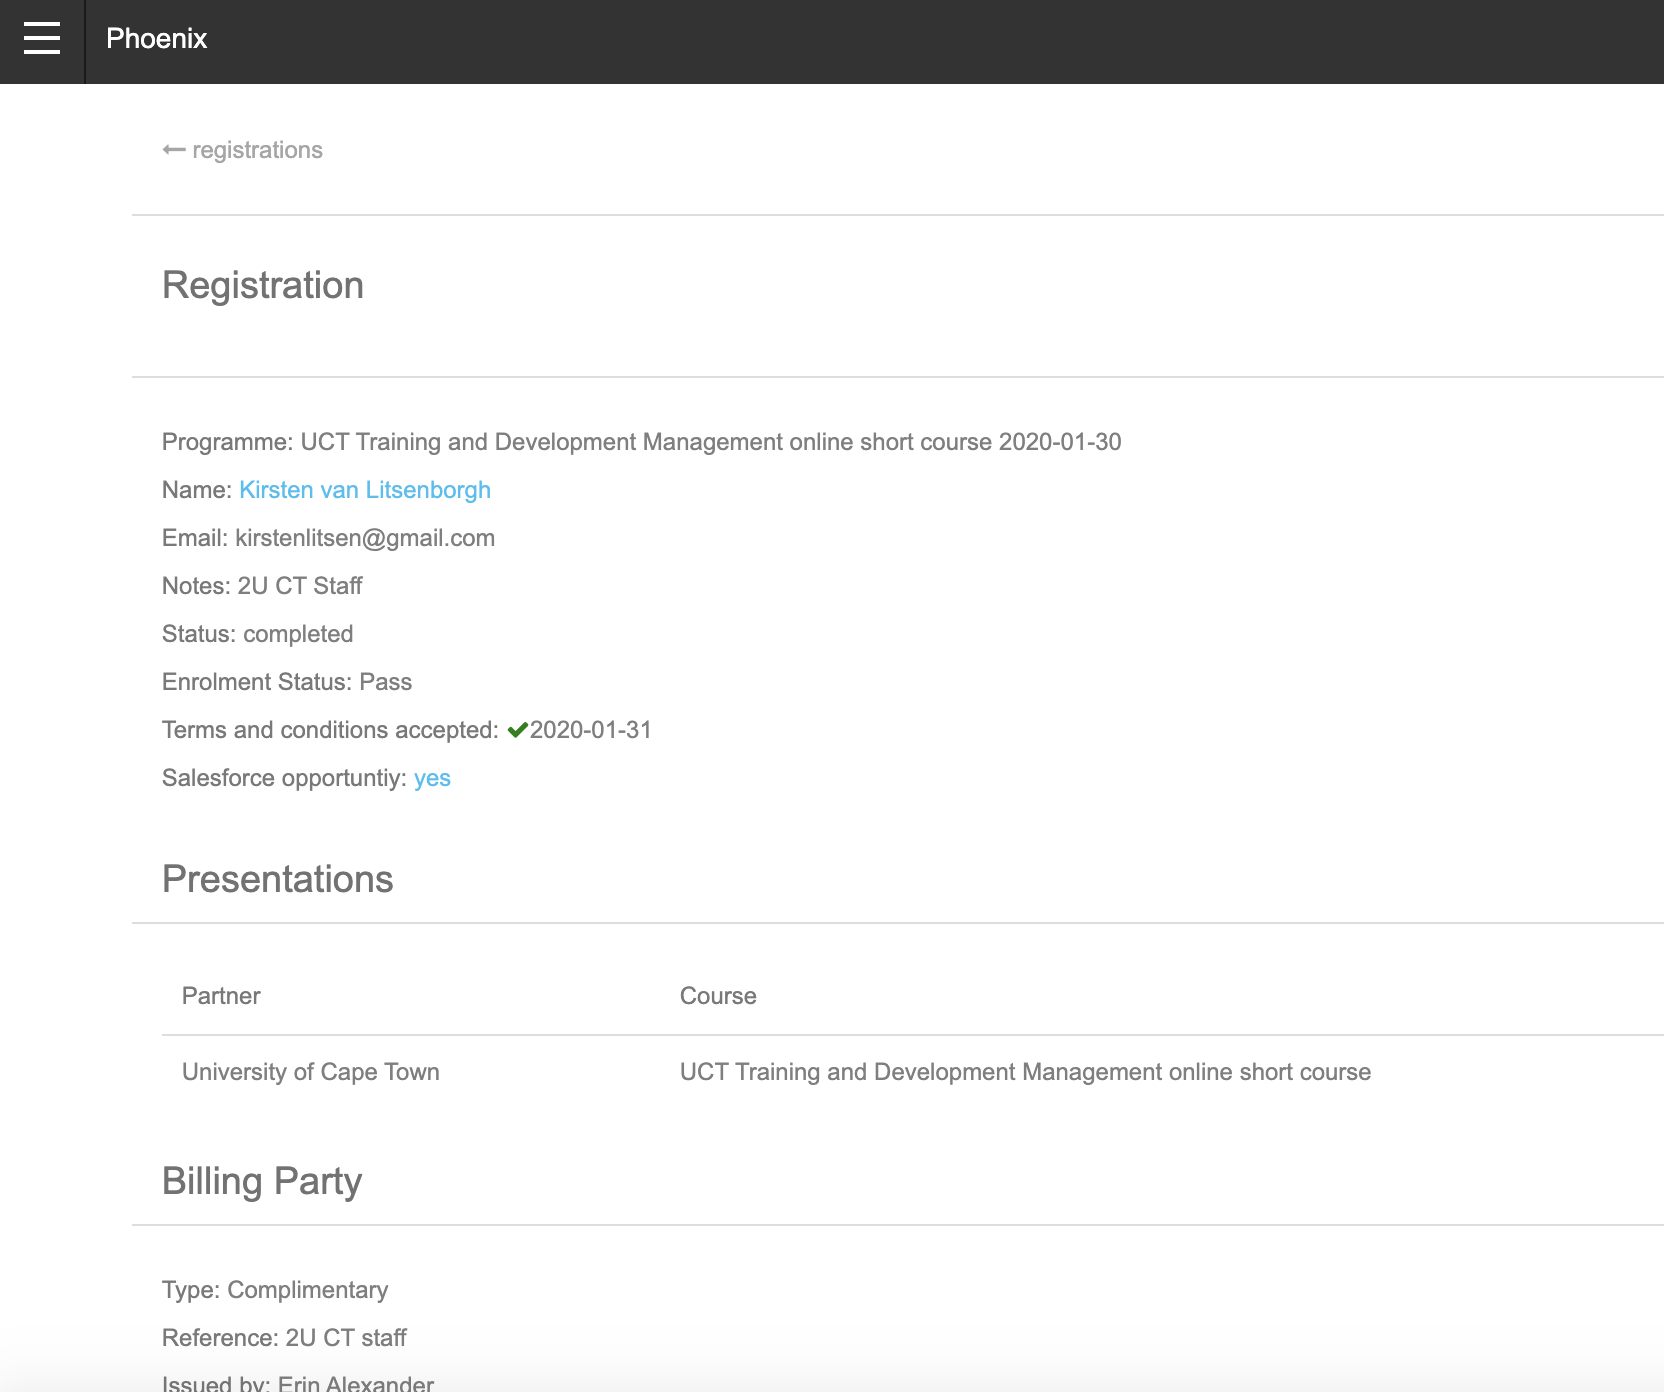1664x1392 pixels.
Task: Open the hamburger navigation menu
Action: [42, 39]
